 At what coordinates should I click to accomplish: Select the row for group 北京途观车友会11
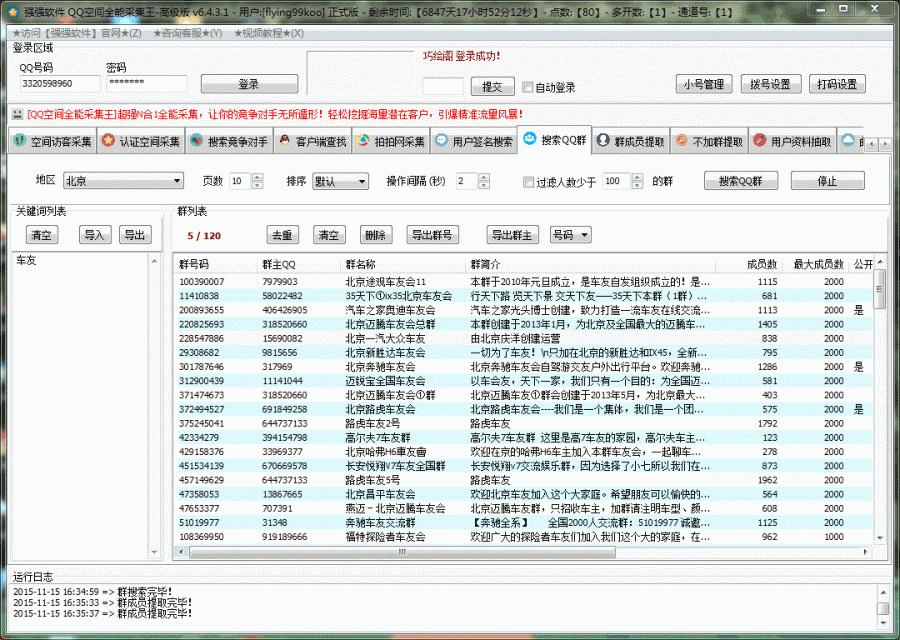pos(523,282)
